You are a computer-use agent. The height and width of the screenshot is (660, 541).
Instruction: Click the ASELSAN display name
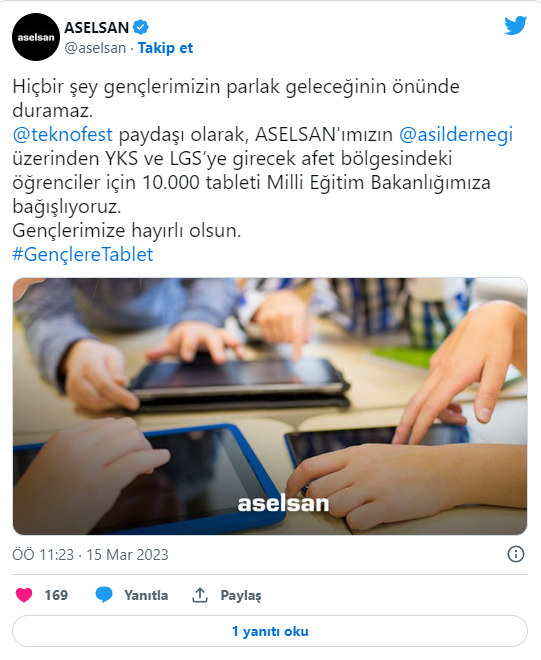pos(96,27)
